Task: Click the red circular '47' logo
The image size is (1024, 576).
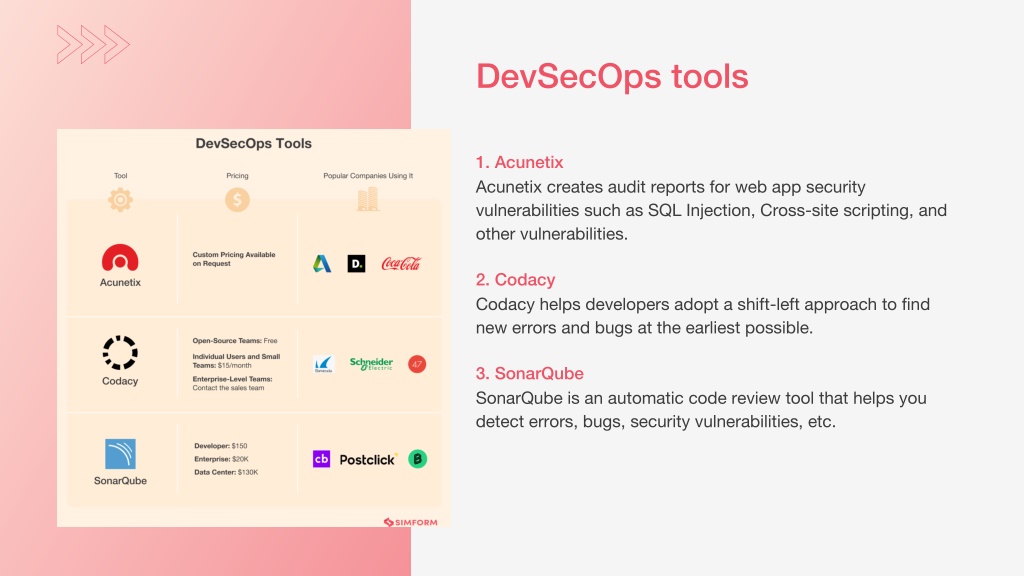Action: (417, 364)
